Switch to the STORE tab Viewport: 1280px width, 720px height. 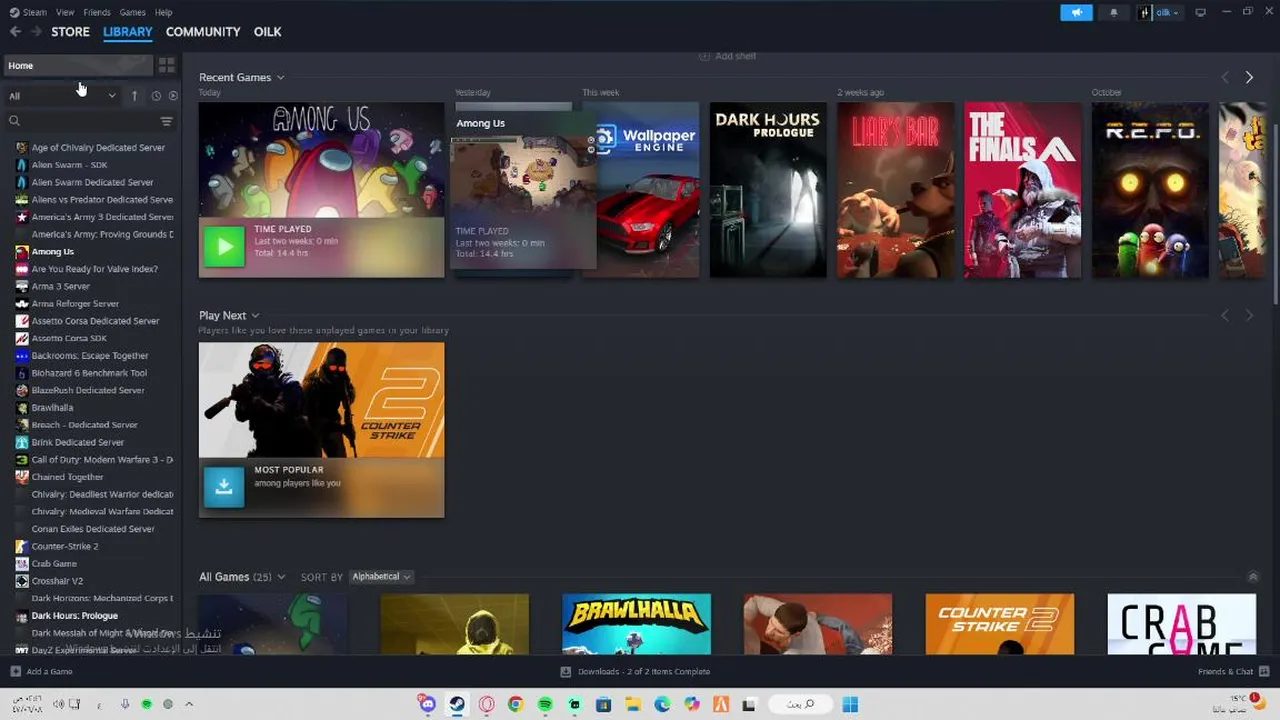pyautogui.click(x=70, y=32)
